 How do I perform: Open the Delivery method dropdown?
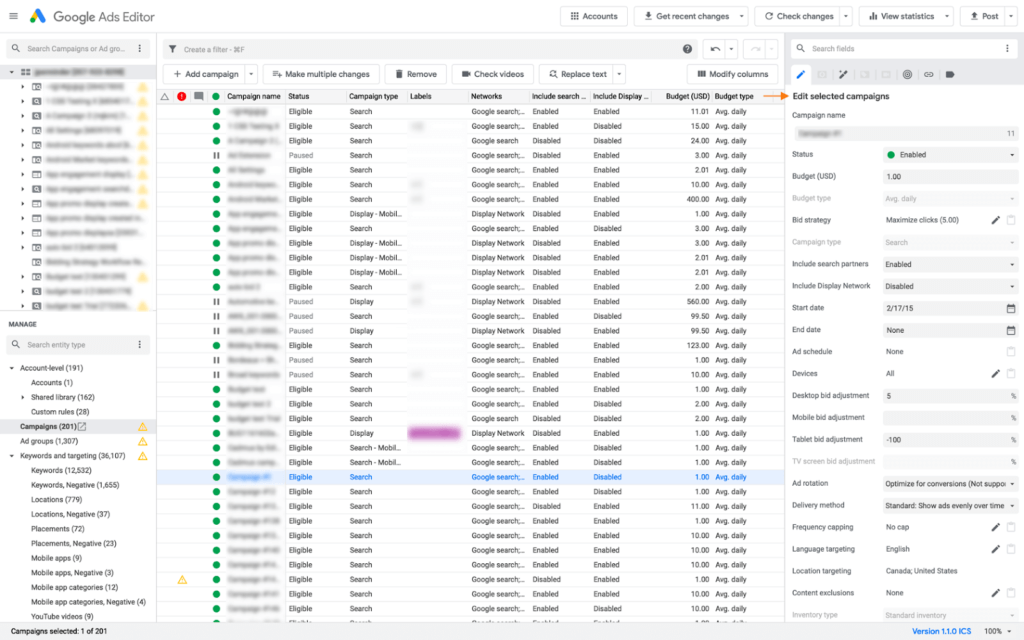click(950, 505)
